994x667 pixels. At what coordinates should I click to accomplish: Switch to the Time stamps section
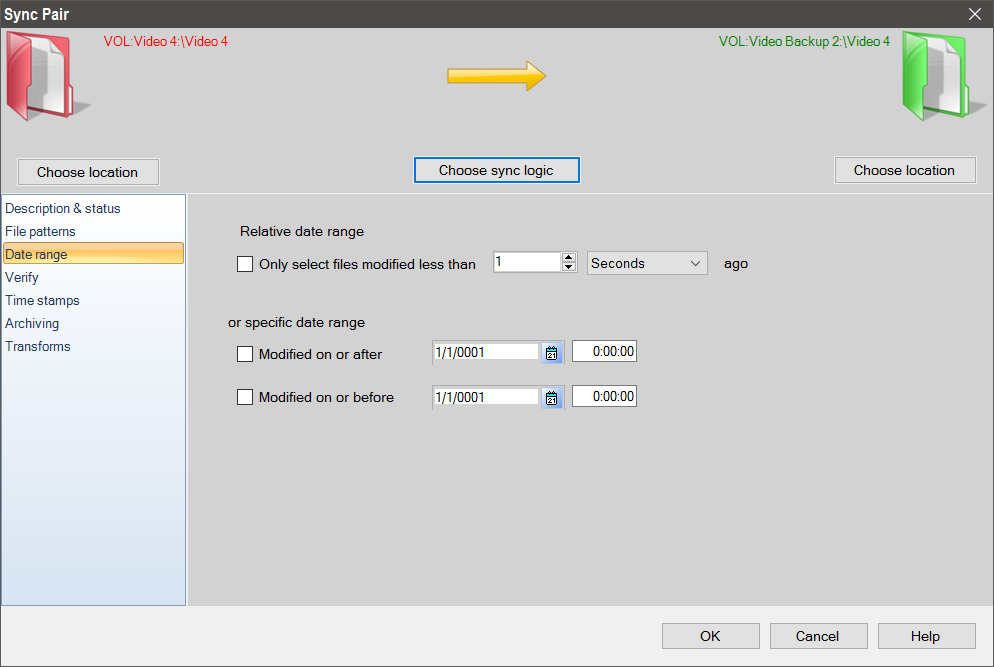pyautogui.click(x=42, y=300)
